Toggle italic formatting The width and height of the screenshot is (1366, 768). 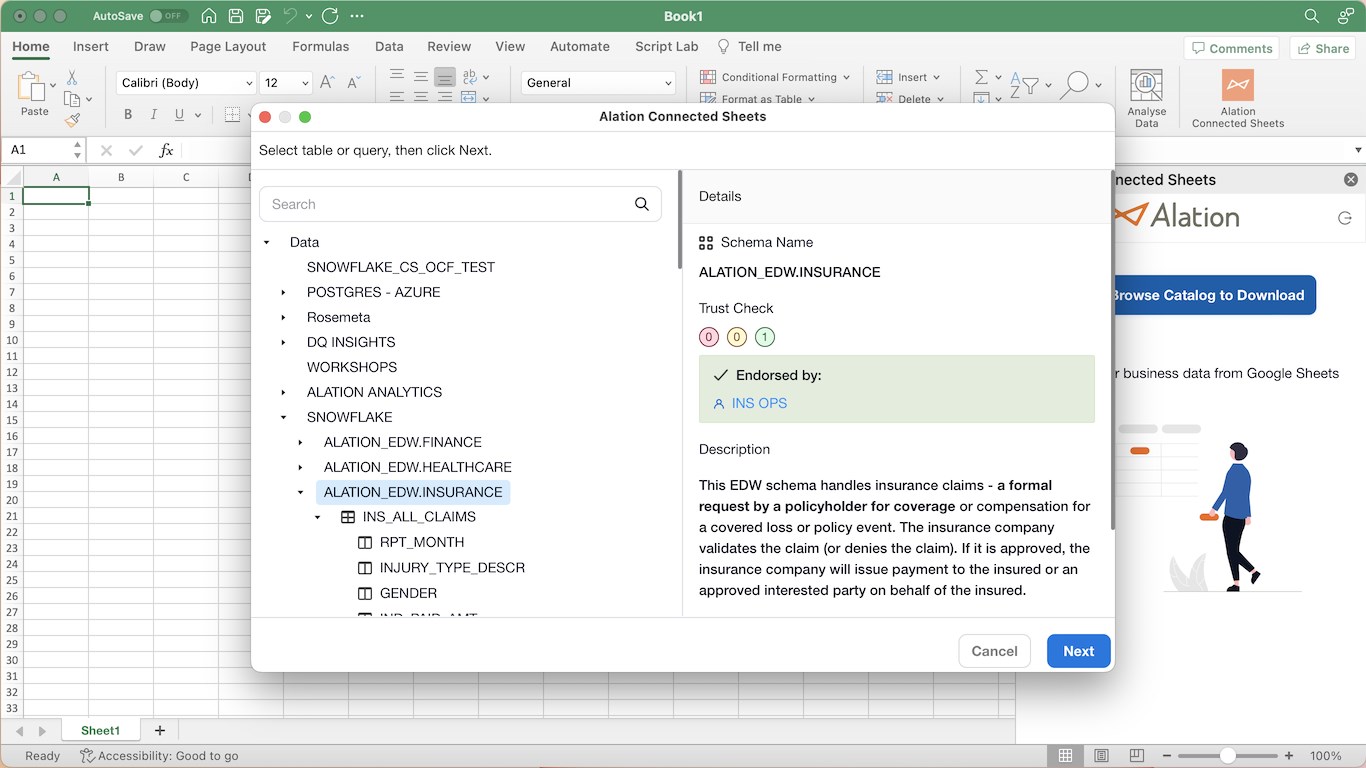154,115
